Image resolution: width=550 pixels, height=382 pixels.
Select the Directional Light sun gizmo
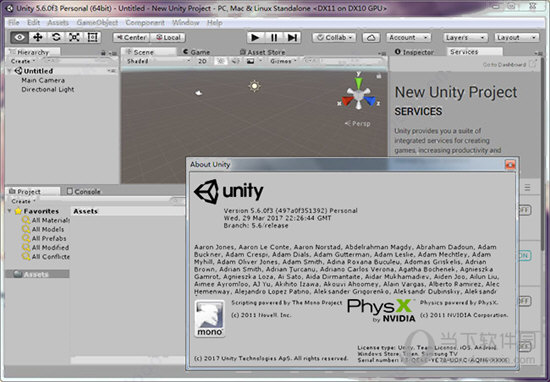pos(254,86)
